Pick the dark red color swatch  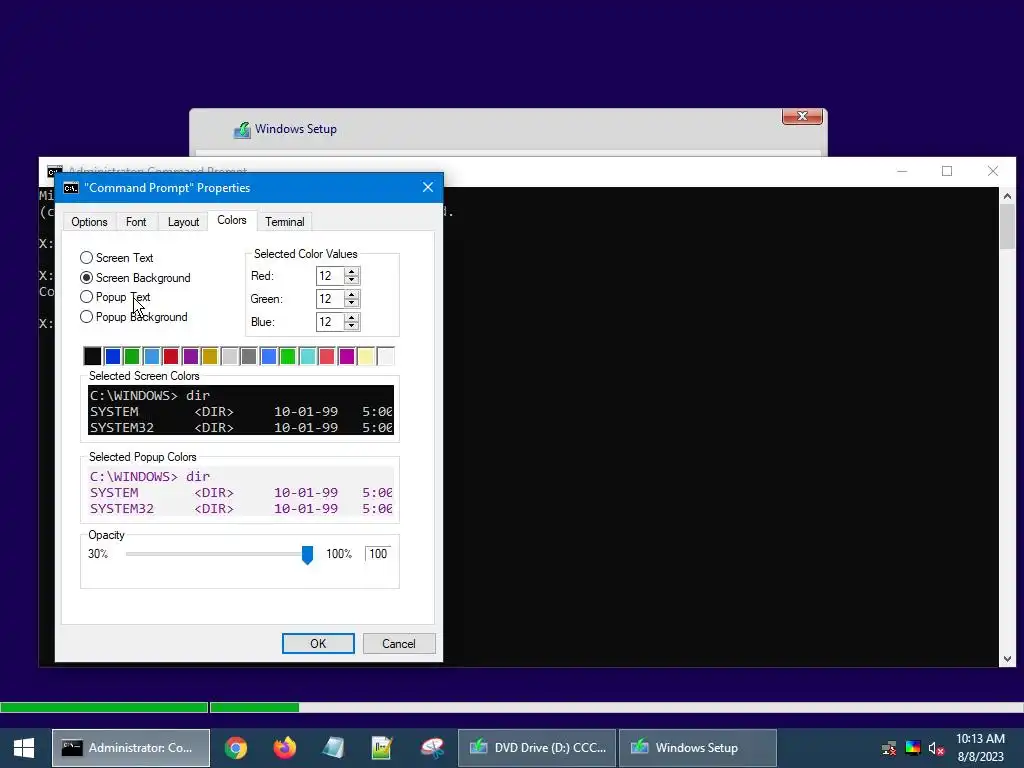(170, 356)
